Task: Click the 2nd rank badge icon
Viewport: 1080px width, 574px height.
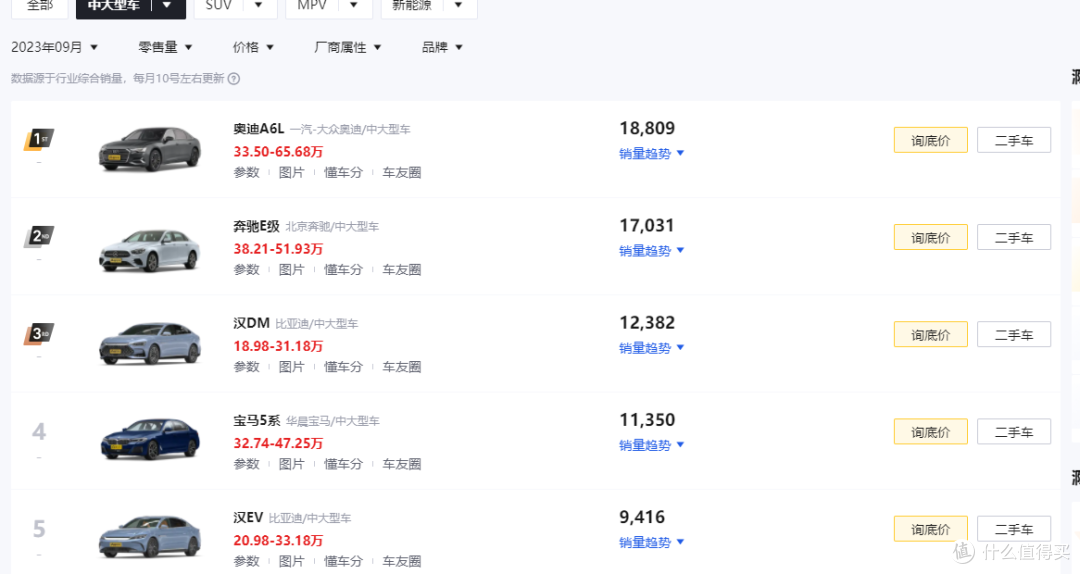Action: click(39, 236)
